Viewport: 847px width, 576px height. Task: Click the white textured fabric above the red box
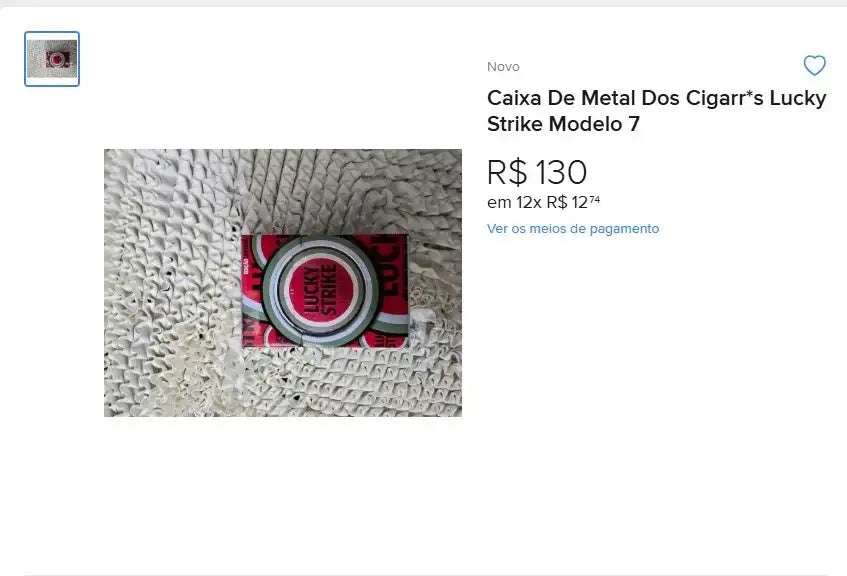[300, 190]
